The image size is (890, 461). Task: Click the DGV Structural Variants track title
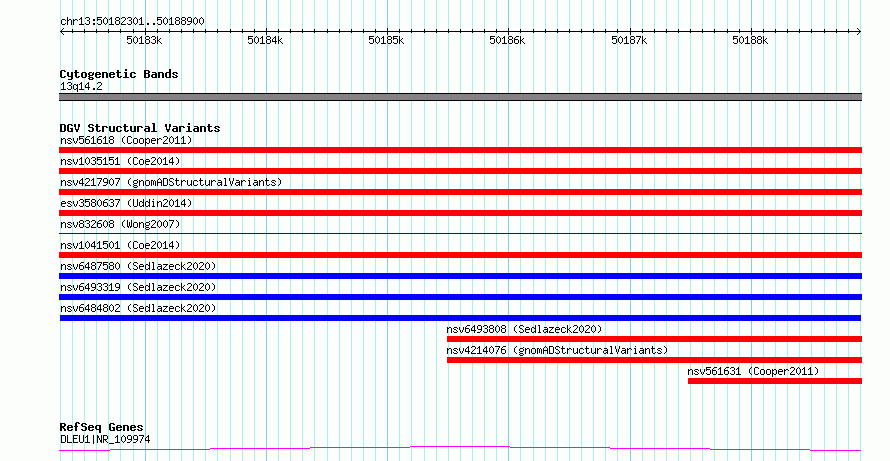tap(140, 128)
